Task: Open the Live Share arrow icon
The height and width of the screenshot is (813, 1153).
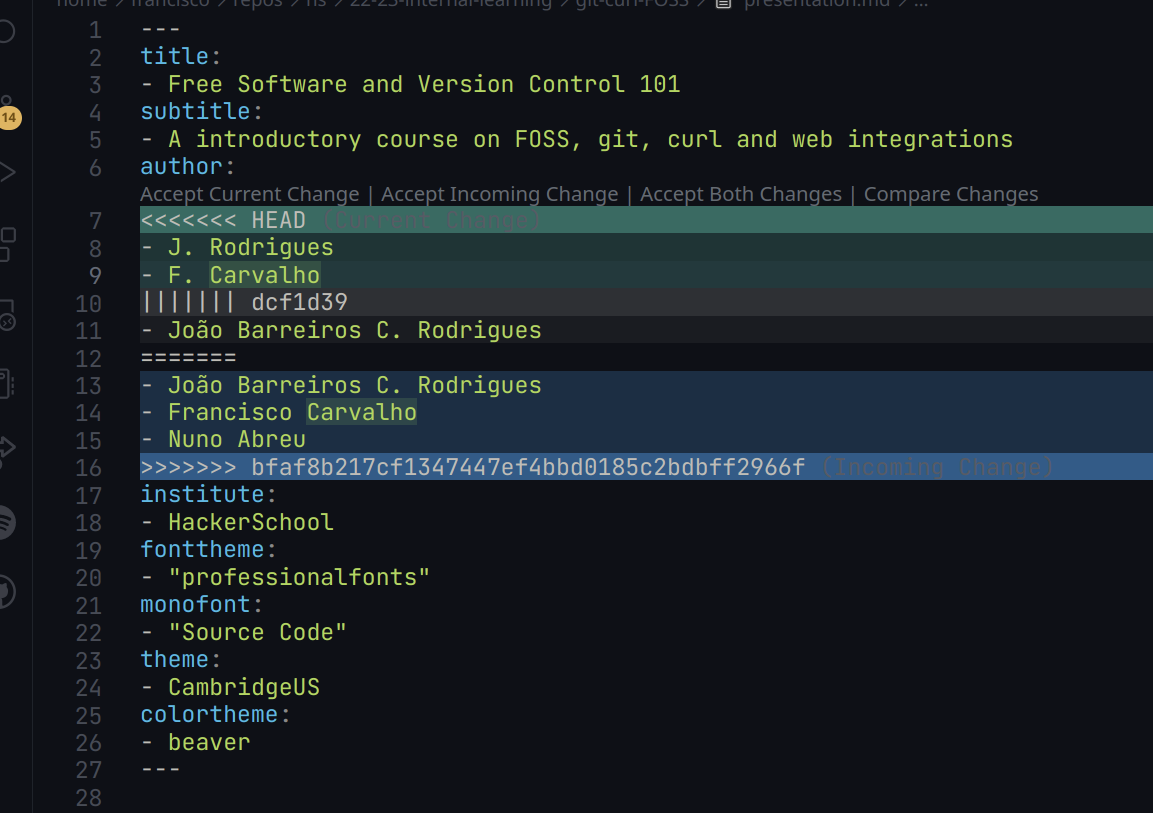Action: coord(7,449)
